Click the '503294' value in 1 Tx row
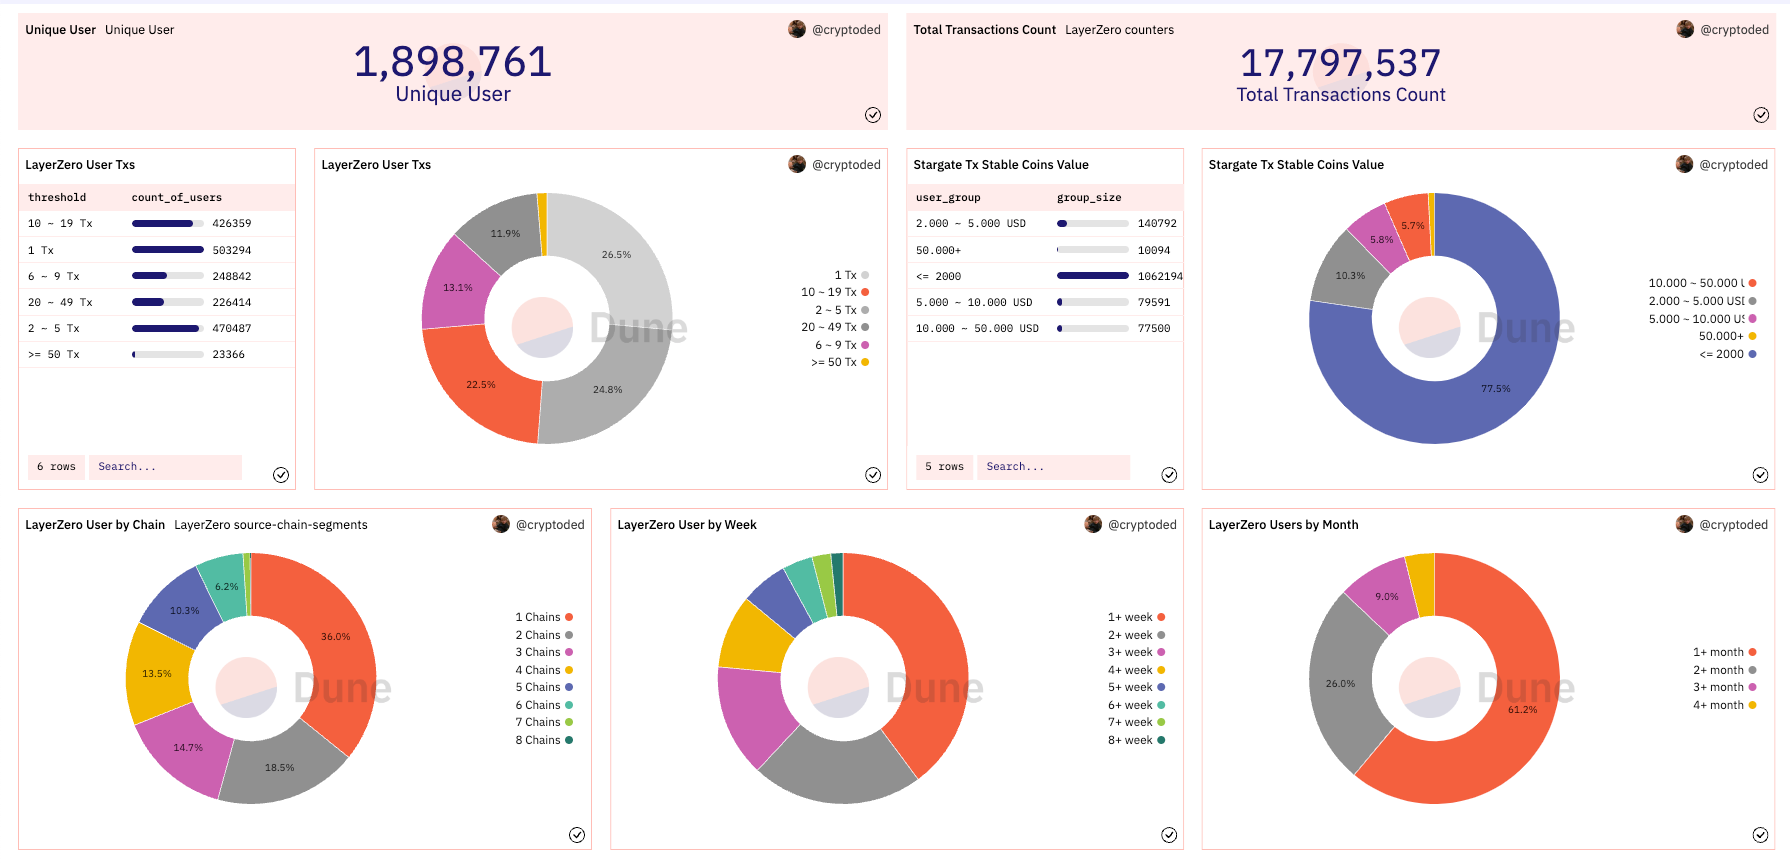Viewport: 1790px width, 865px height. click(232, 250)
